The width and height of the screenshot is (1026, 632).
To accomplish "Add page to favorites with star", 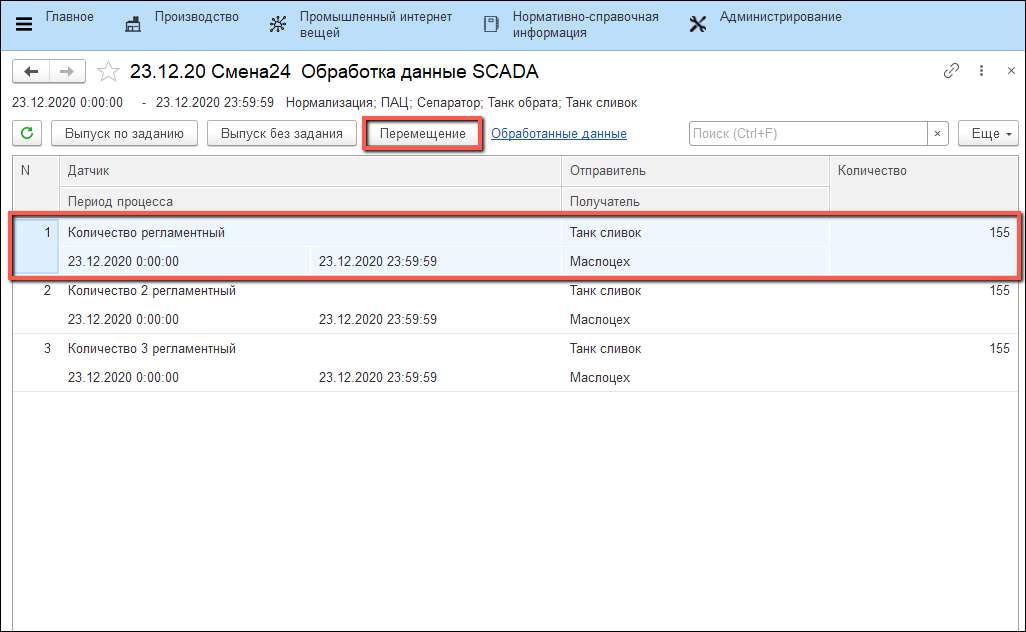I will coord(109,71).
